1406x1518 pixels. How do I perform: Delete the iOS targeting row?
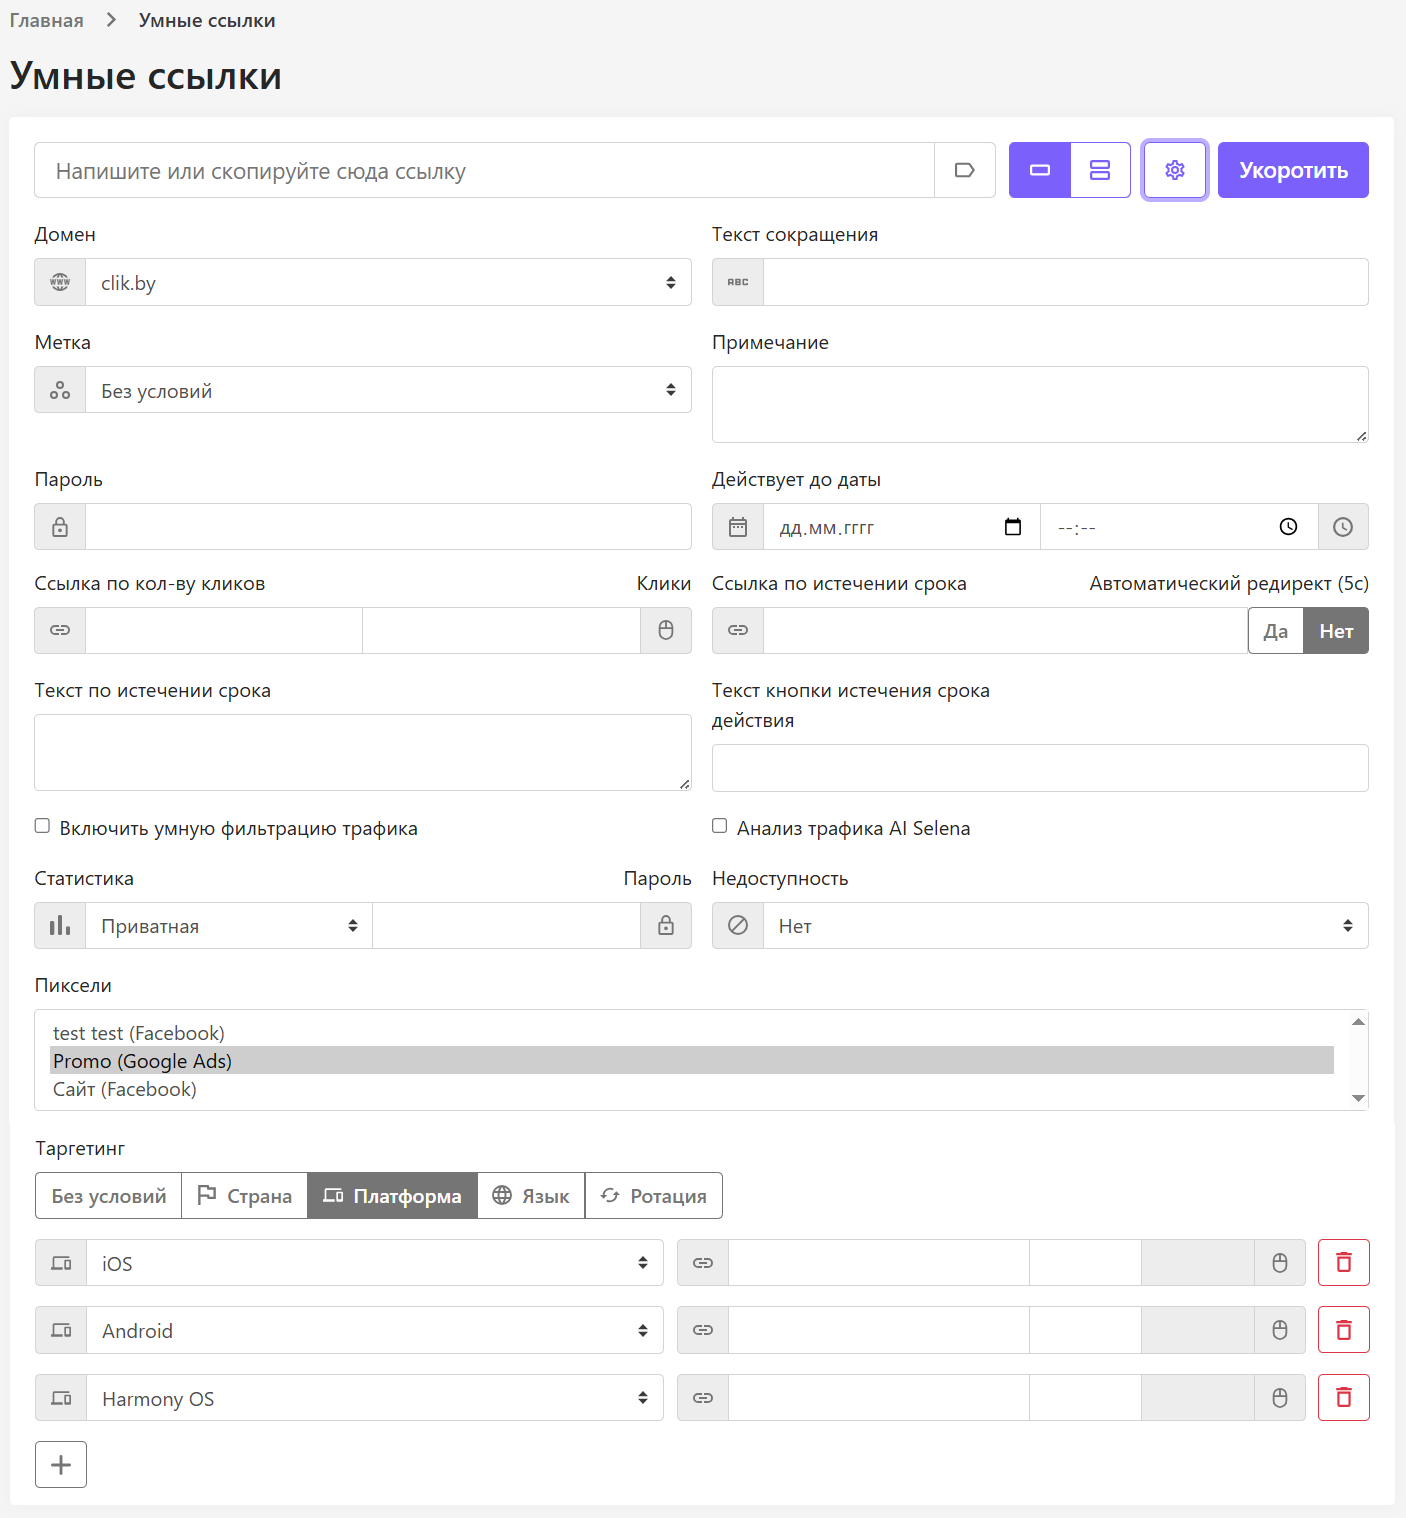(x=1343, y=1263)
